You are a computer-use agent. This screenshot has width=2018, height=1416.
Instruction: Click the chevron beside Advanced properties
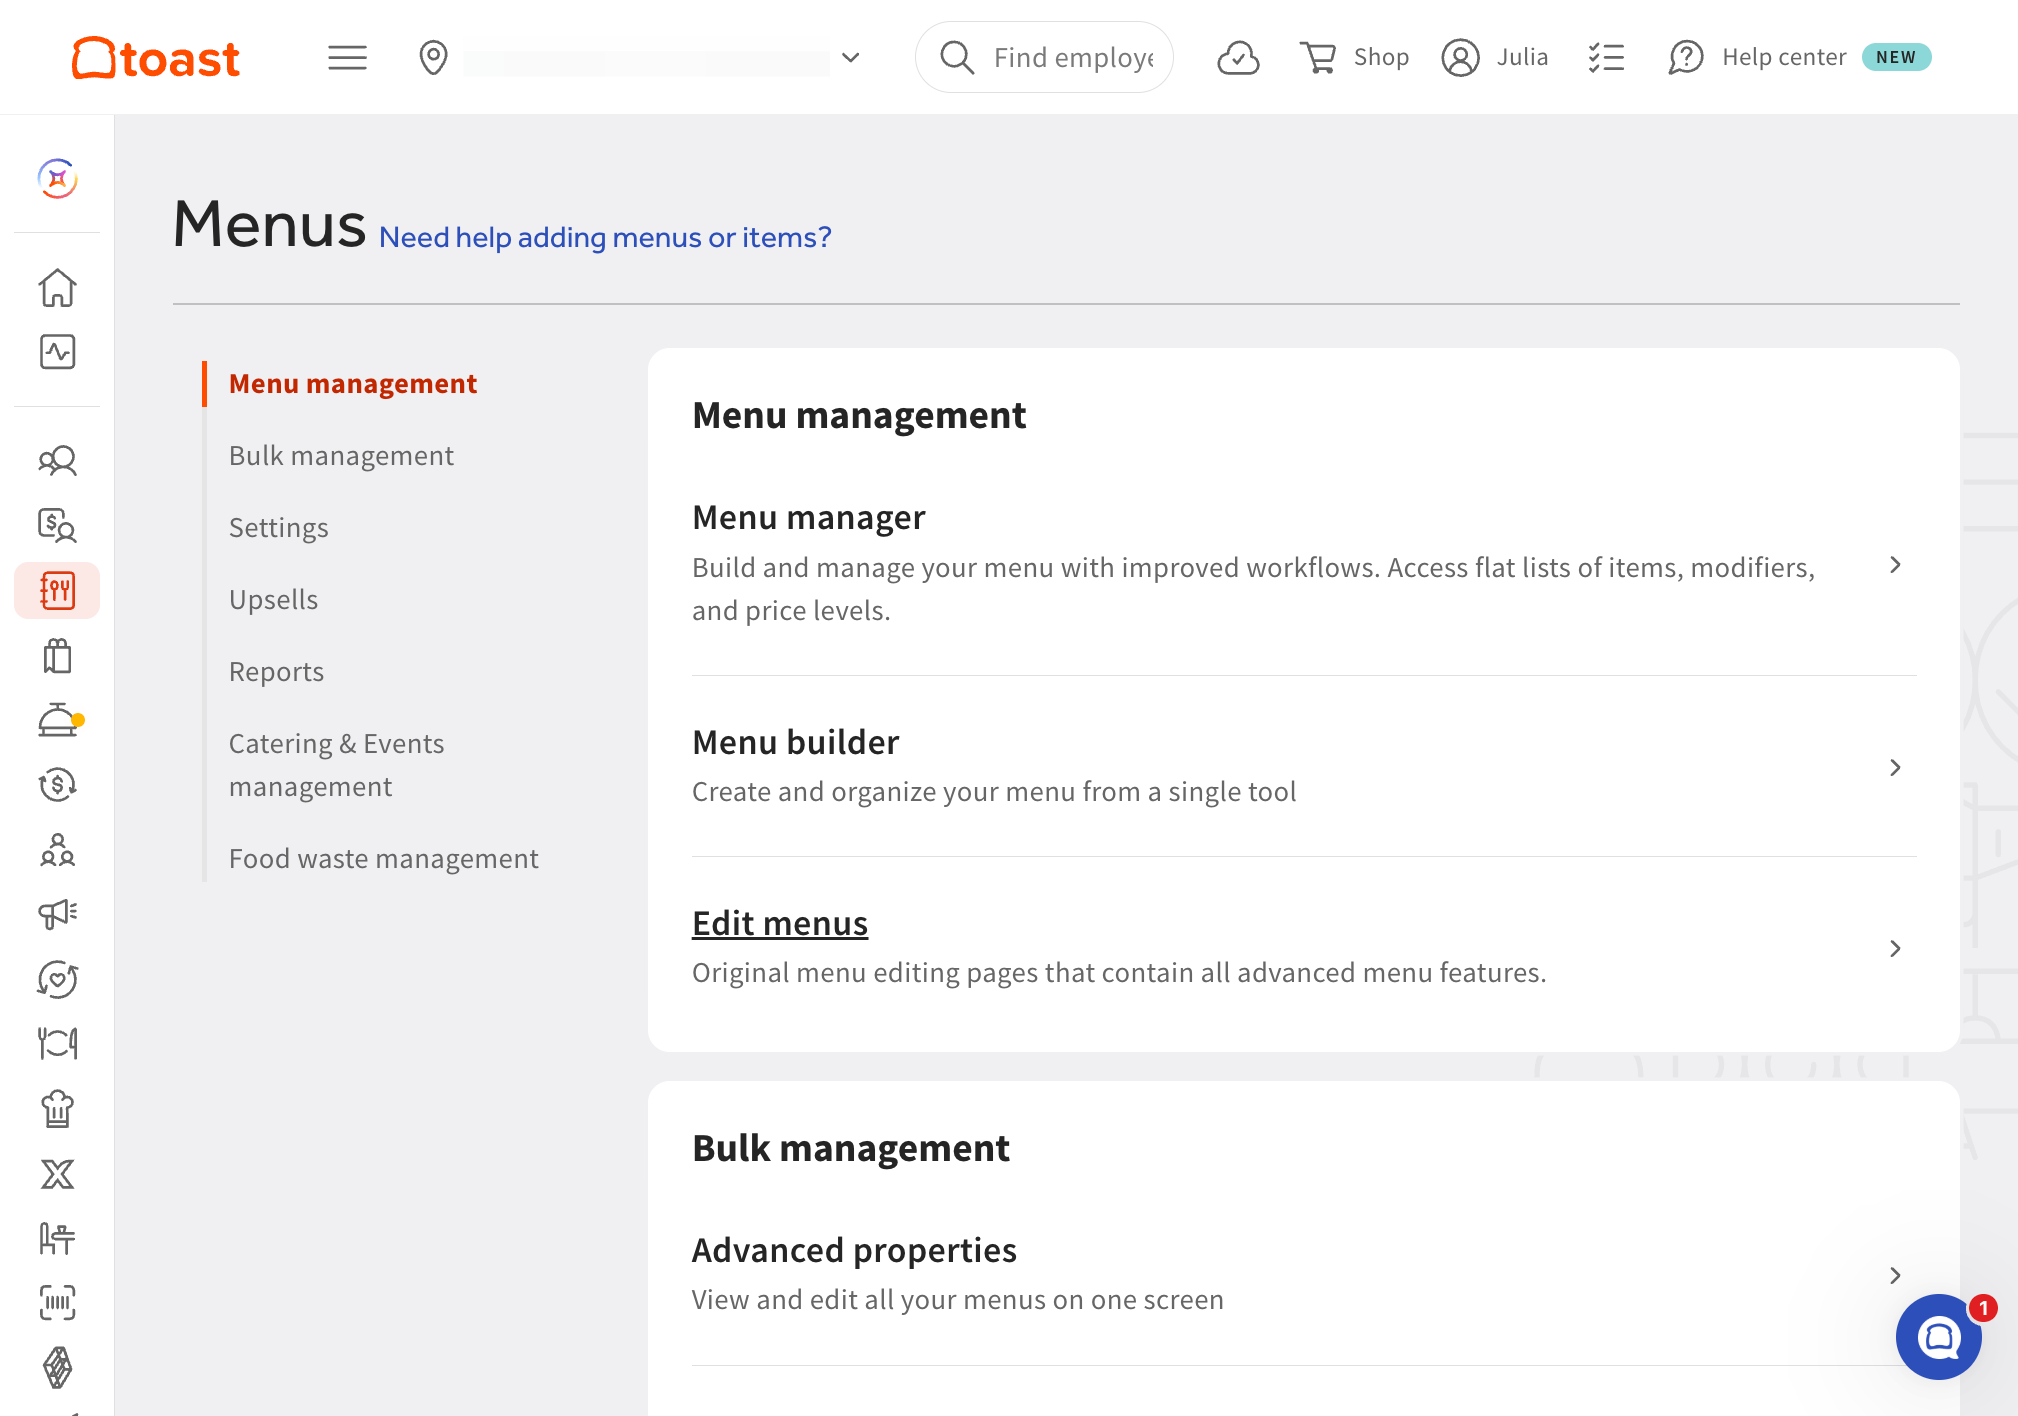(1895, 1275)
